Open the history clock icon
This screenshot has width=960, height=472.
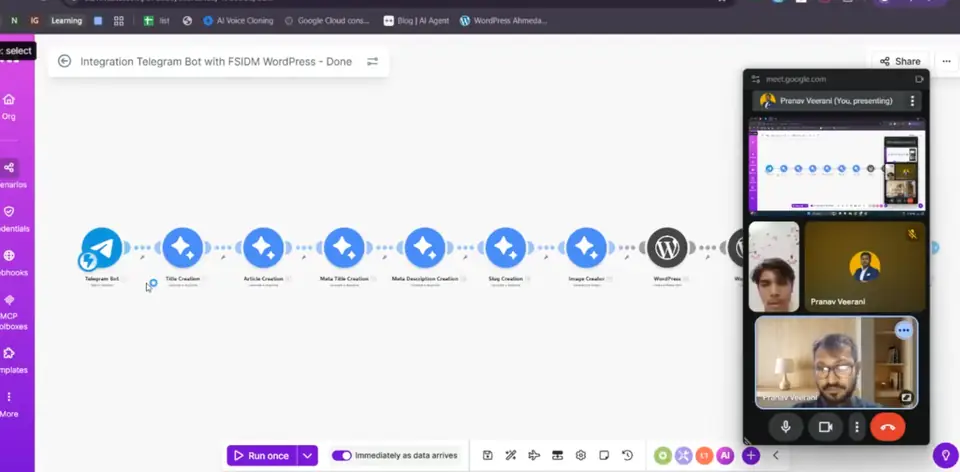pyautogui.click(x=627, y=455)
